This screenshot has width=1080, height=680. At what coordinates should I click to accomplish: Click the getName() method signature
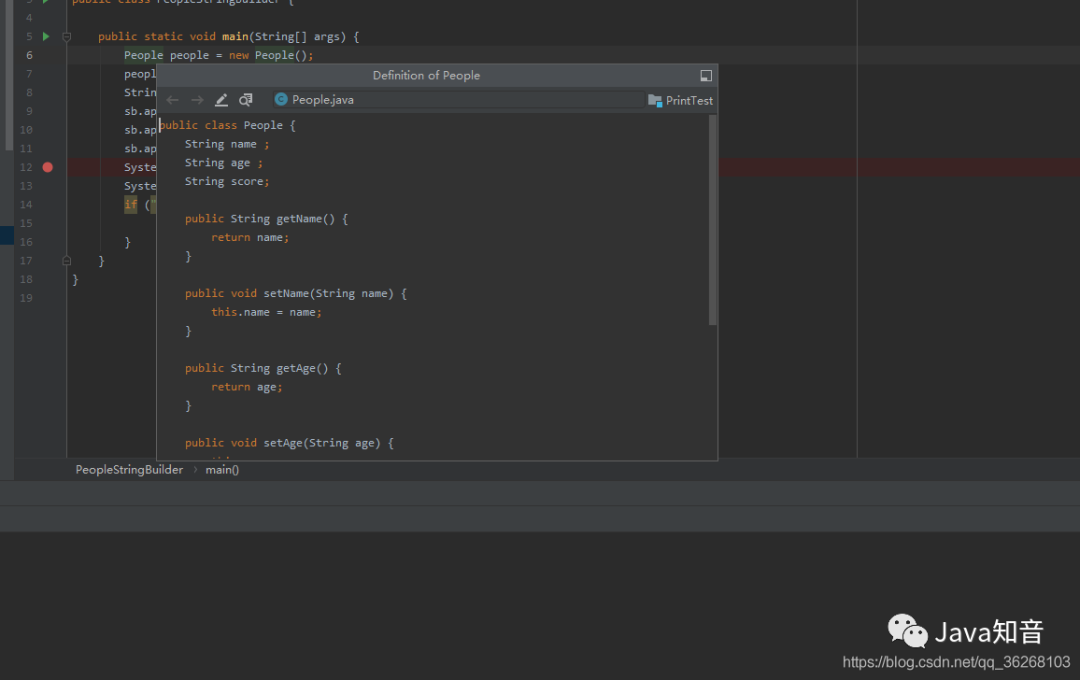pos(267,218)
